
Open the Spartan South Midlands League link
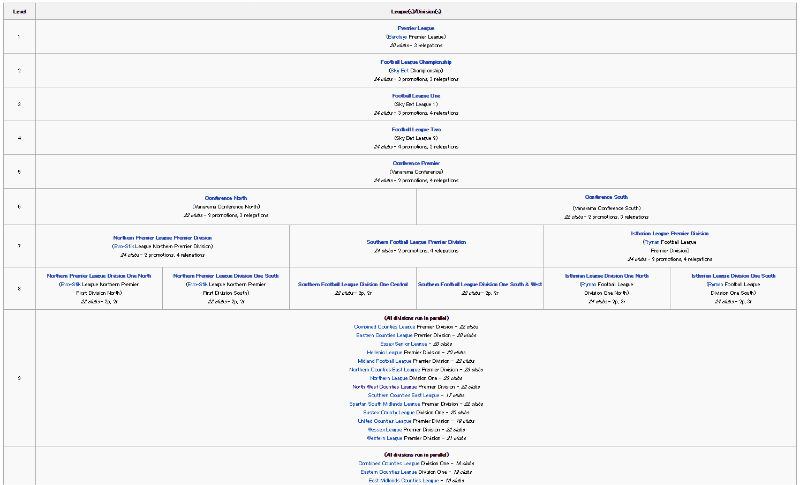click(x=385, y=404)
